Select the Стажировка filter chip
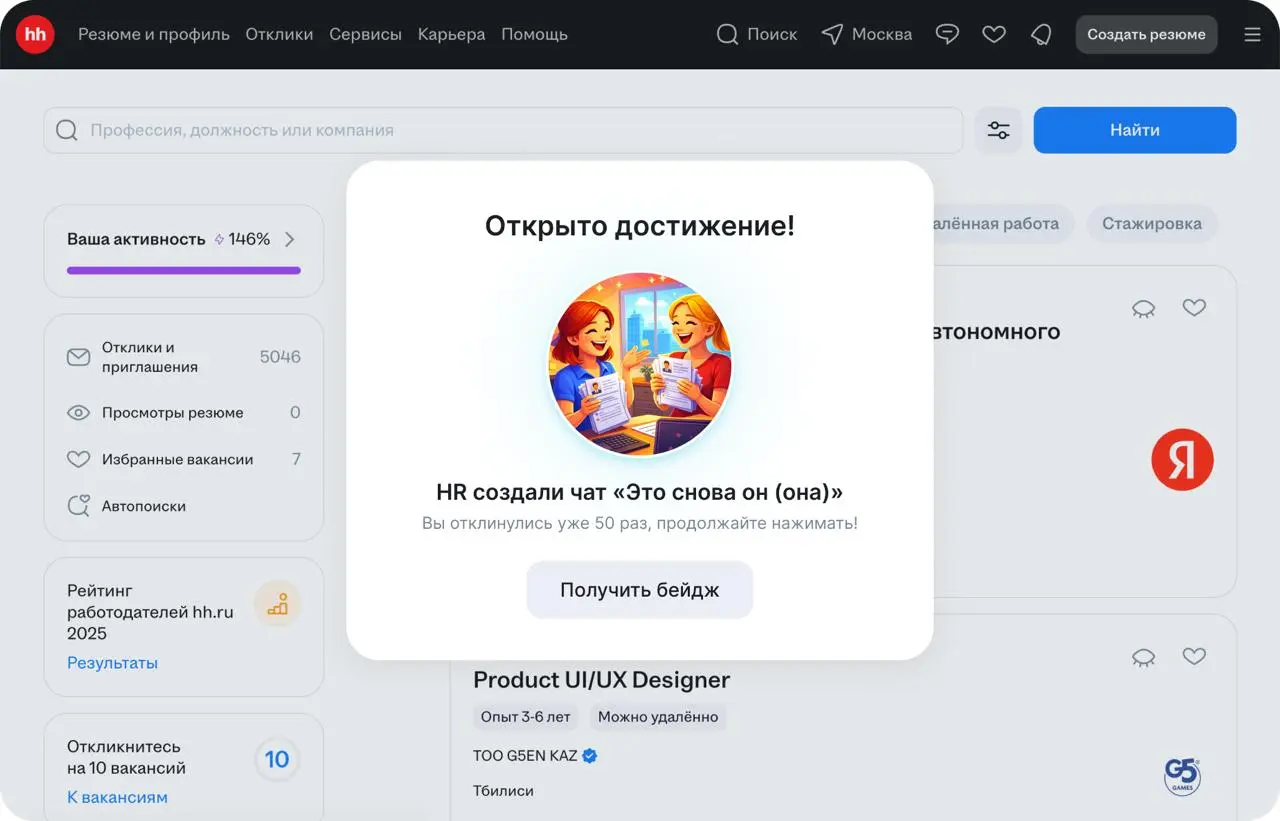The image size is (1280, 821). click(1152, 224)
